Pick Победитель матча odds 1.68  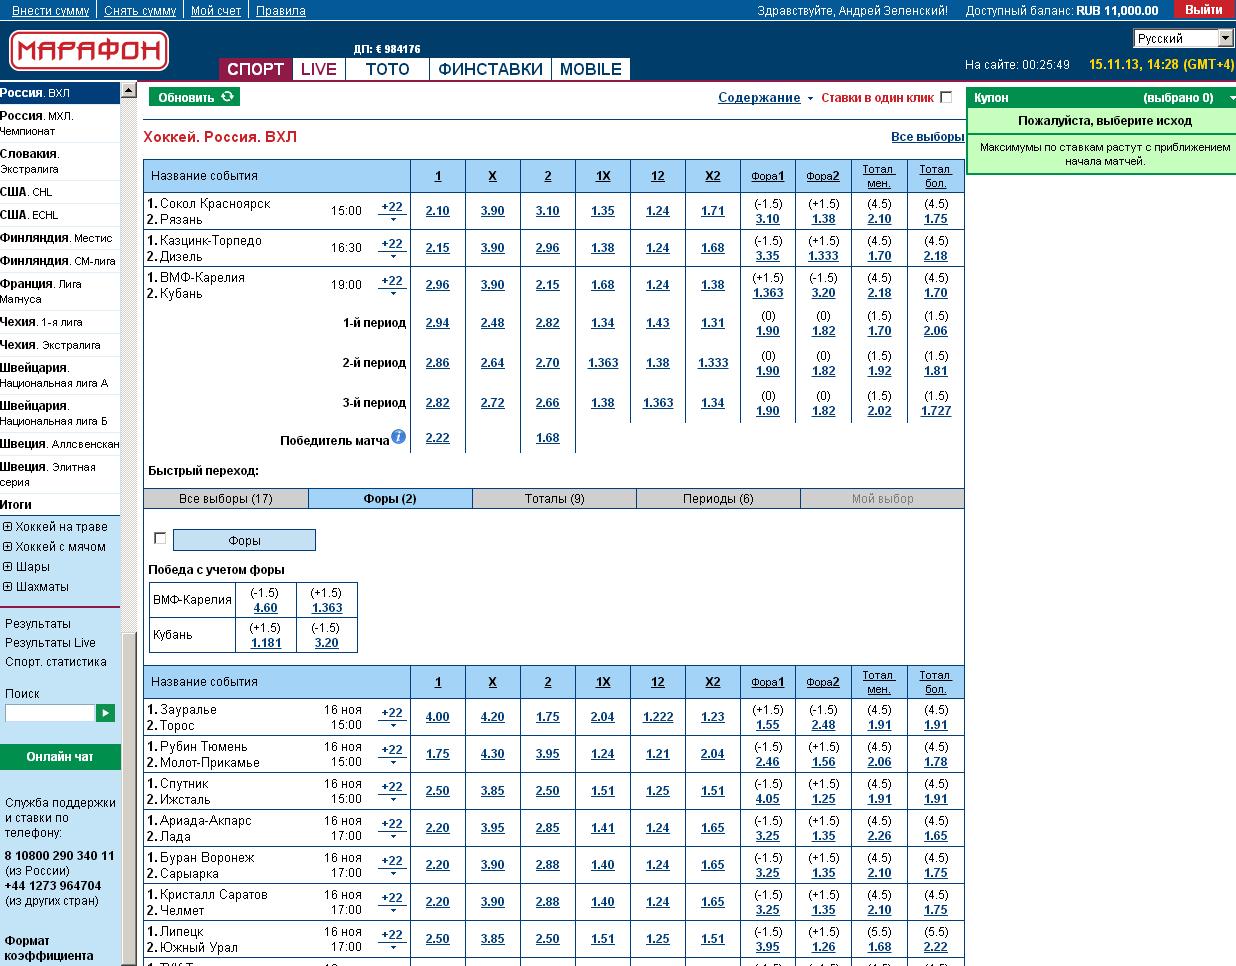[x=548, y=438]
